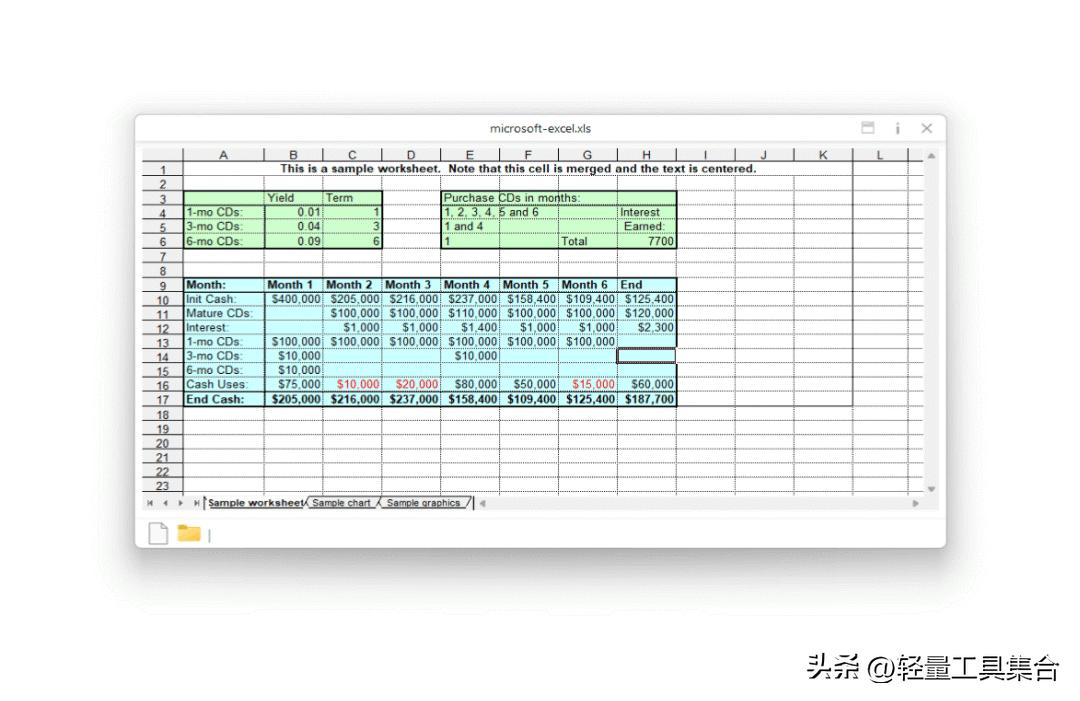Image resolution: width=1080 pixels, height=701 pixels.
Task: Select the 'Mature CDs:' label cell
Action: click(224, 313)
